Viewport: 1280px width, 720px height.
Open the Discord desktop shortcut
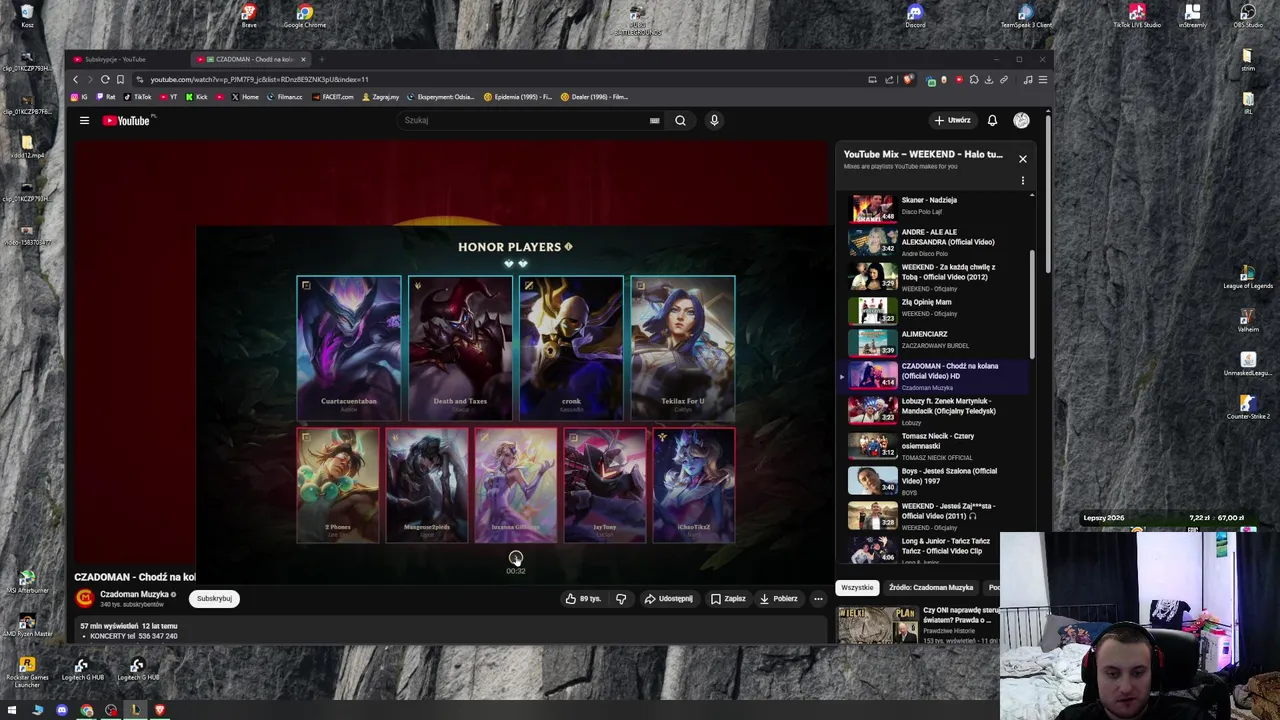coord(915,16)
